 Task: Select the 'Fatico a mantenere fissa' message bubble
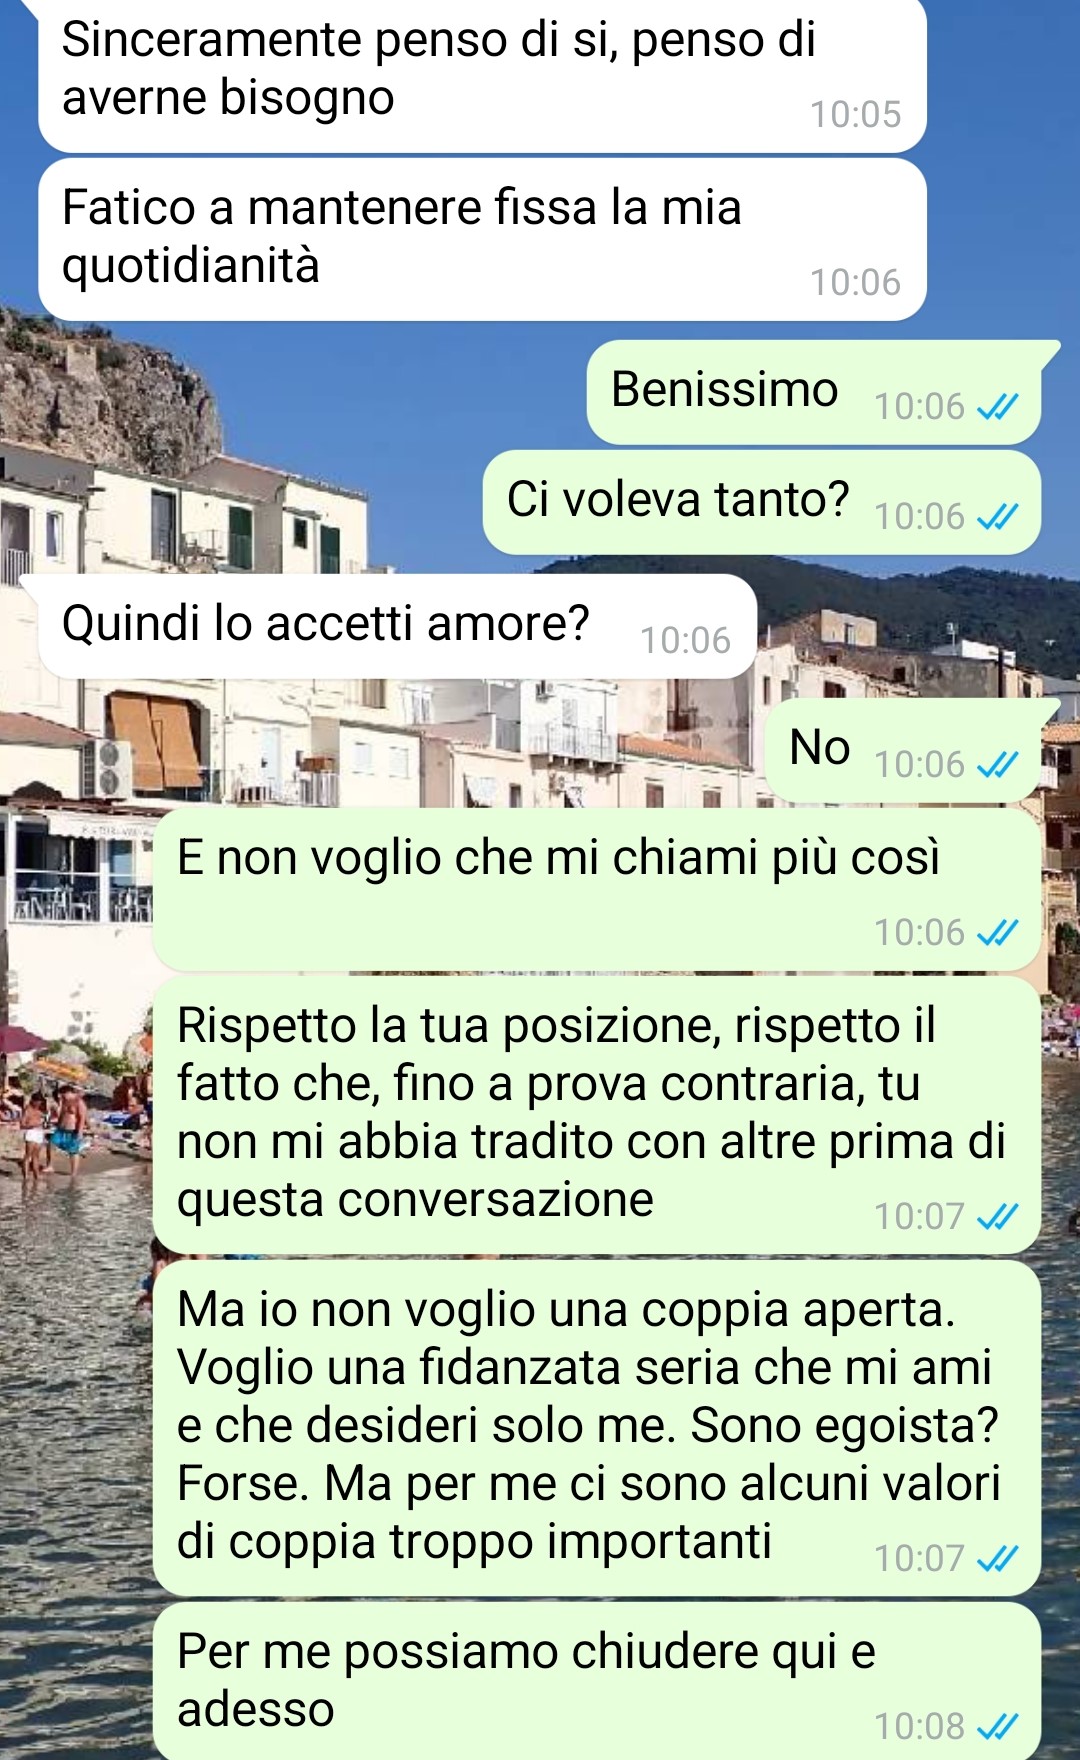(x=482, y=240)
